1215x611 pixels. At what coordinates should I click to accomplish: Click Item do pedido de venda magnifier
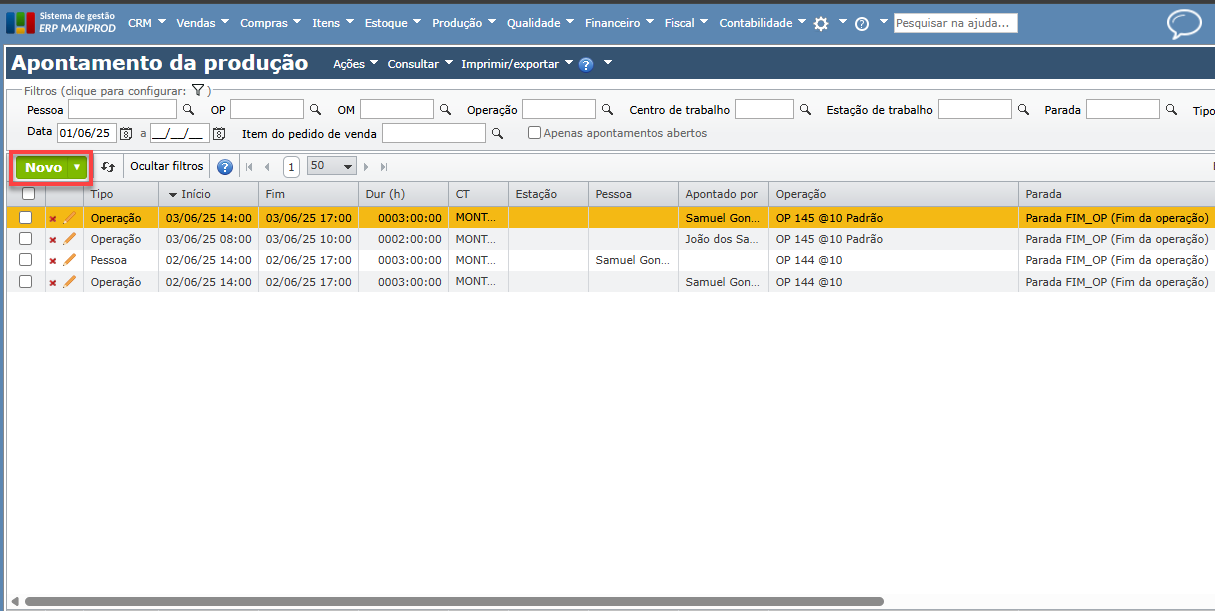(497, 133)
